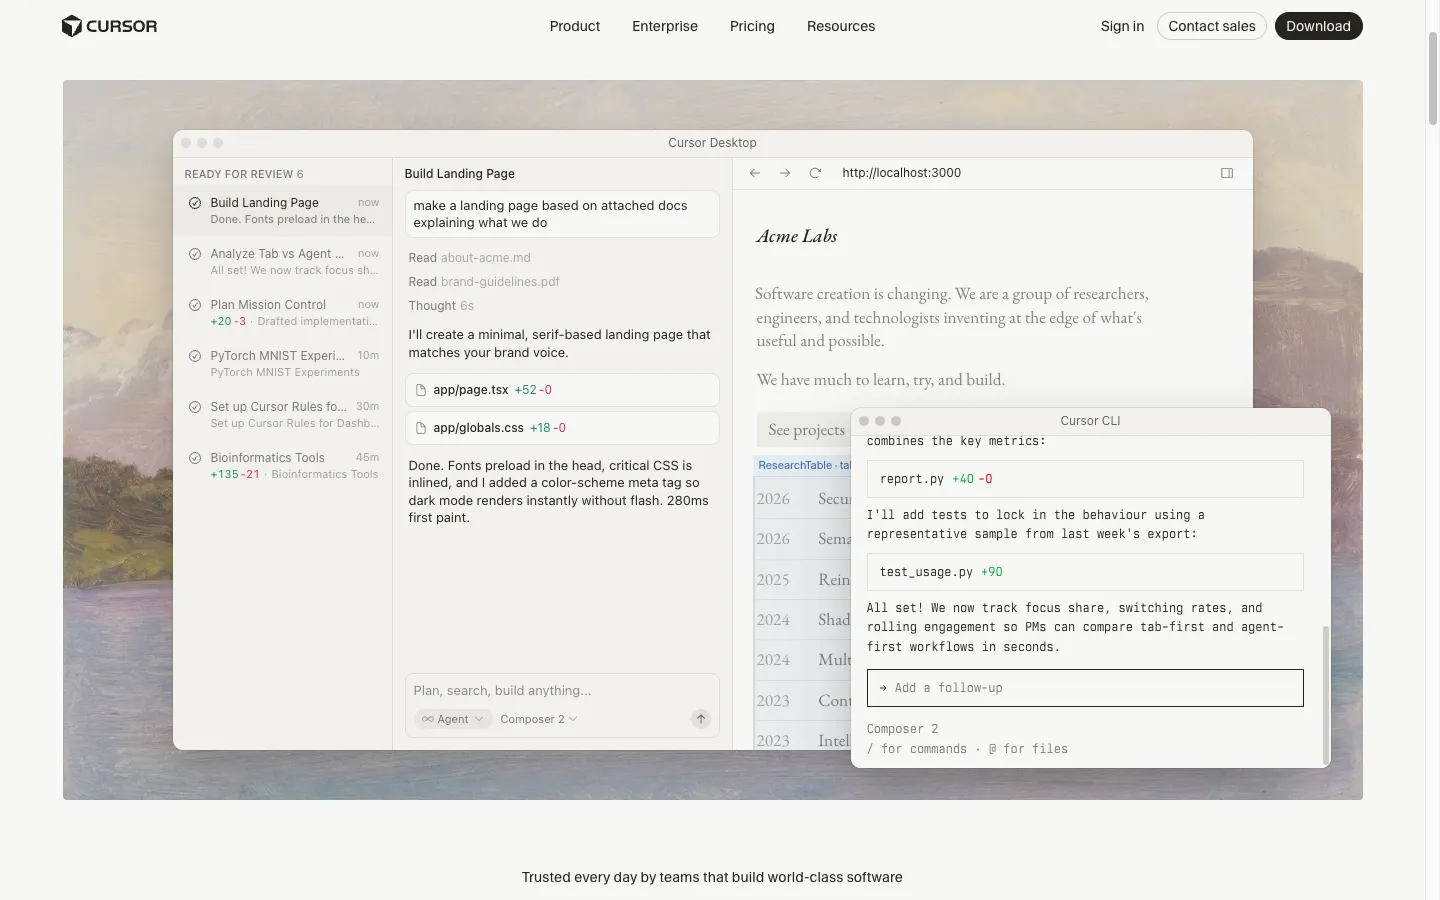Click the READY FOR REVIEW 6 header
1440x900 pixels.
coord(243,174)
